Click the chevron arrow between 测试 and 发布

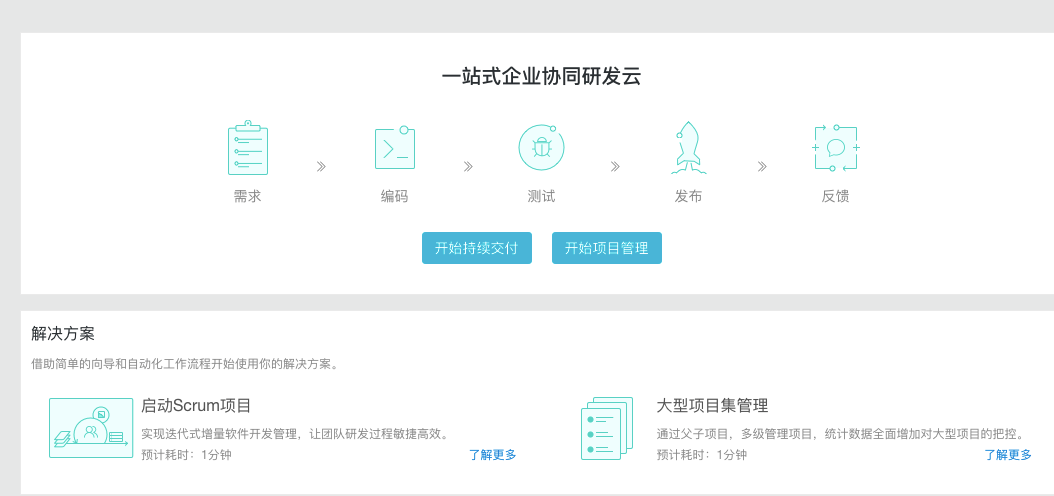[x=615, y=166]
